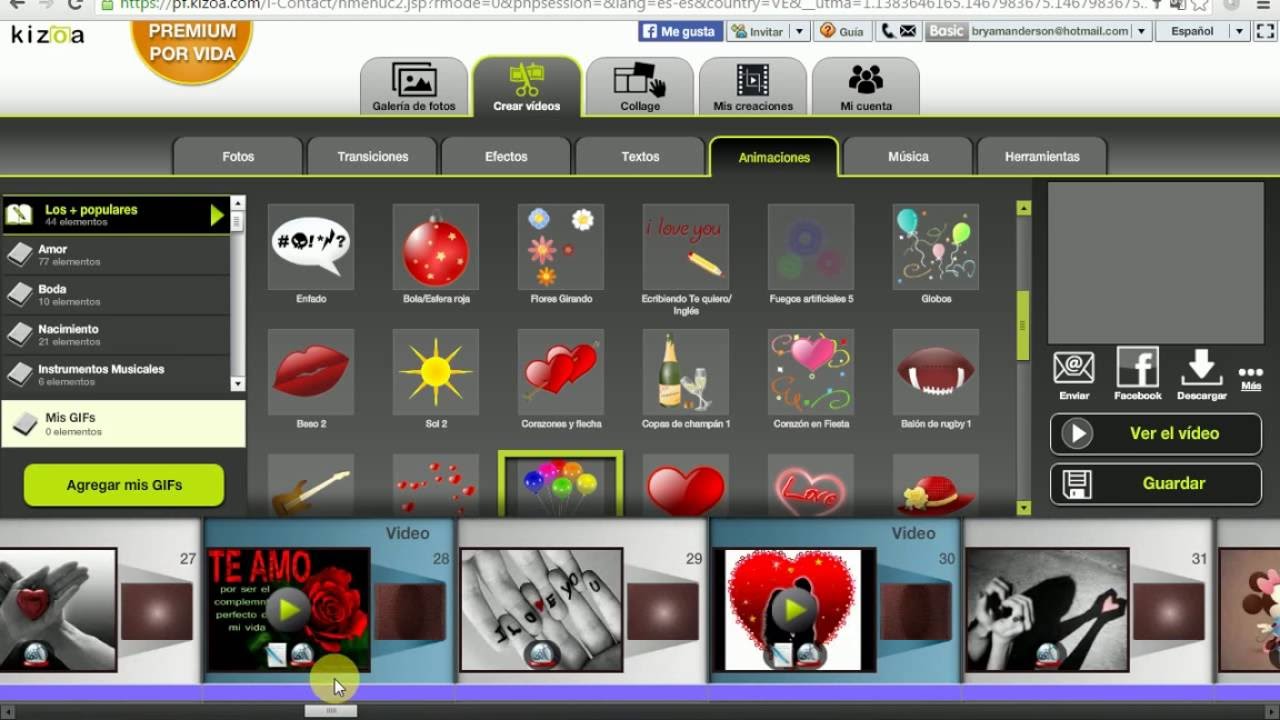The image size is (1280, 720).
Task: Click the Descargar download icon
Action: click(1201, 368)
